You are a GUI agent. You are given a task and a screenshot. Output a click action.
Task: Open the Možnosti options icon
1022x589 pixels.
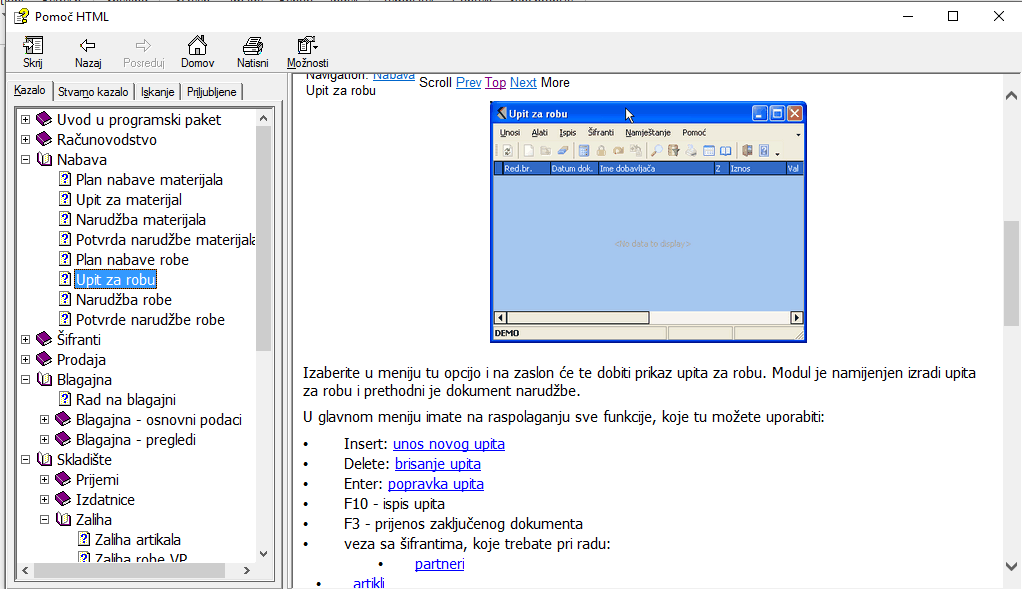[307, 46]
